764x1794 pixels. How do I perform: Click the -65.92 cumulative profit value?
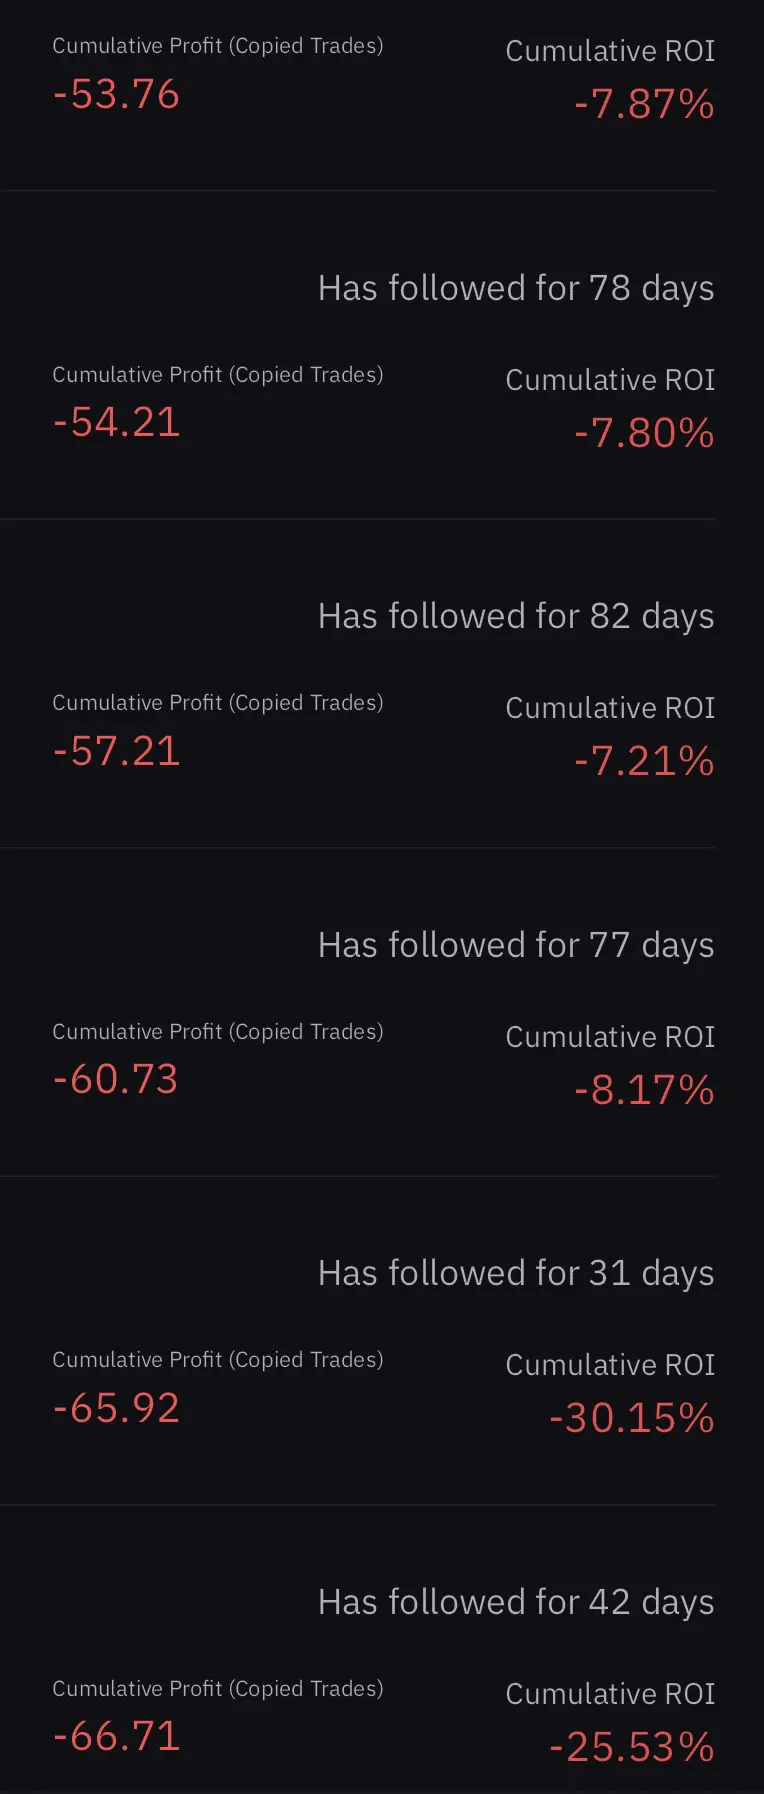(x=116, y=1409)
